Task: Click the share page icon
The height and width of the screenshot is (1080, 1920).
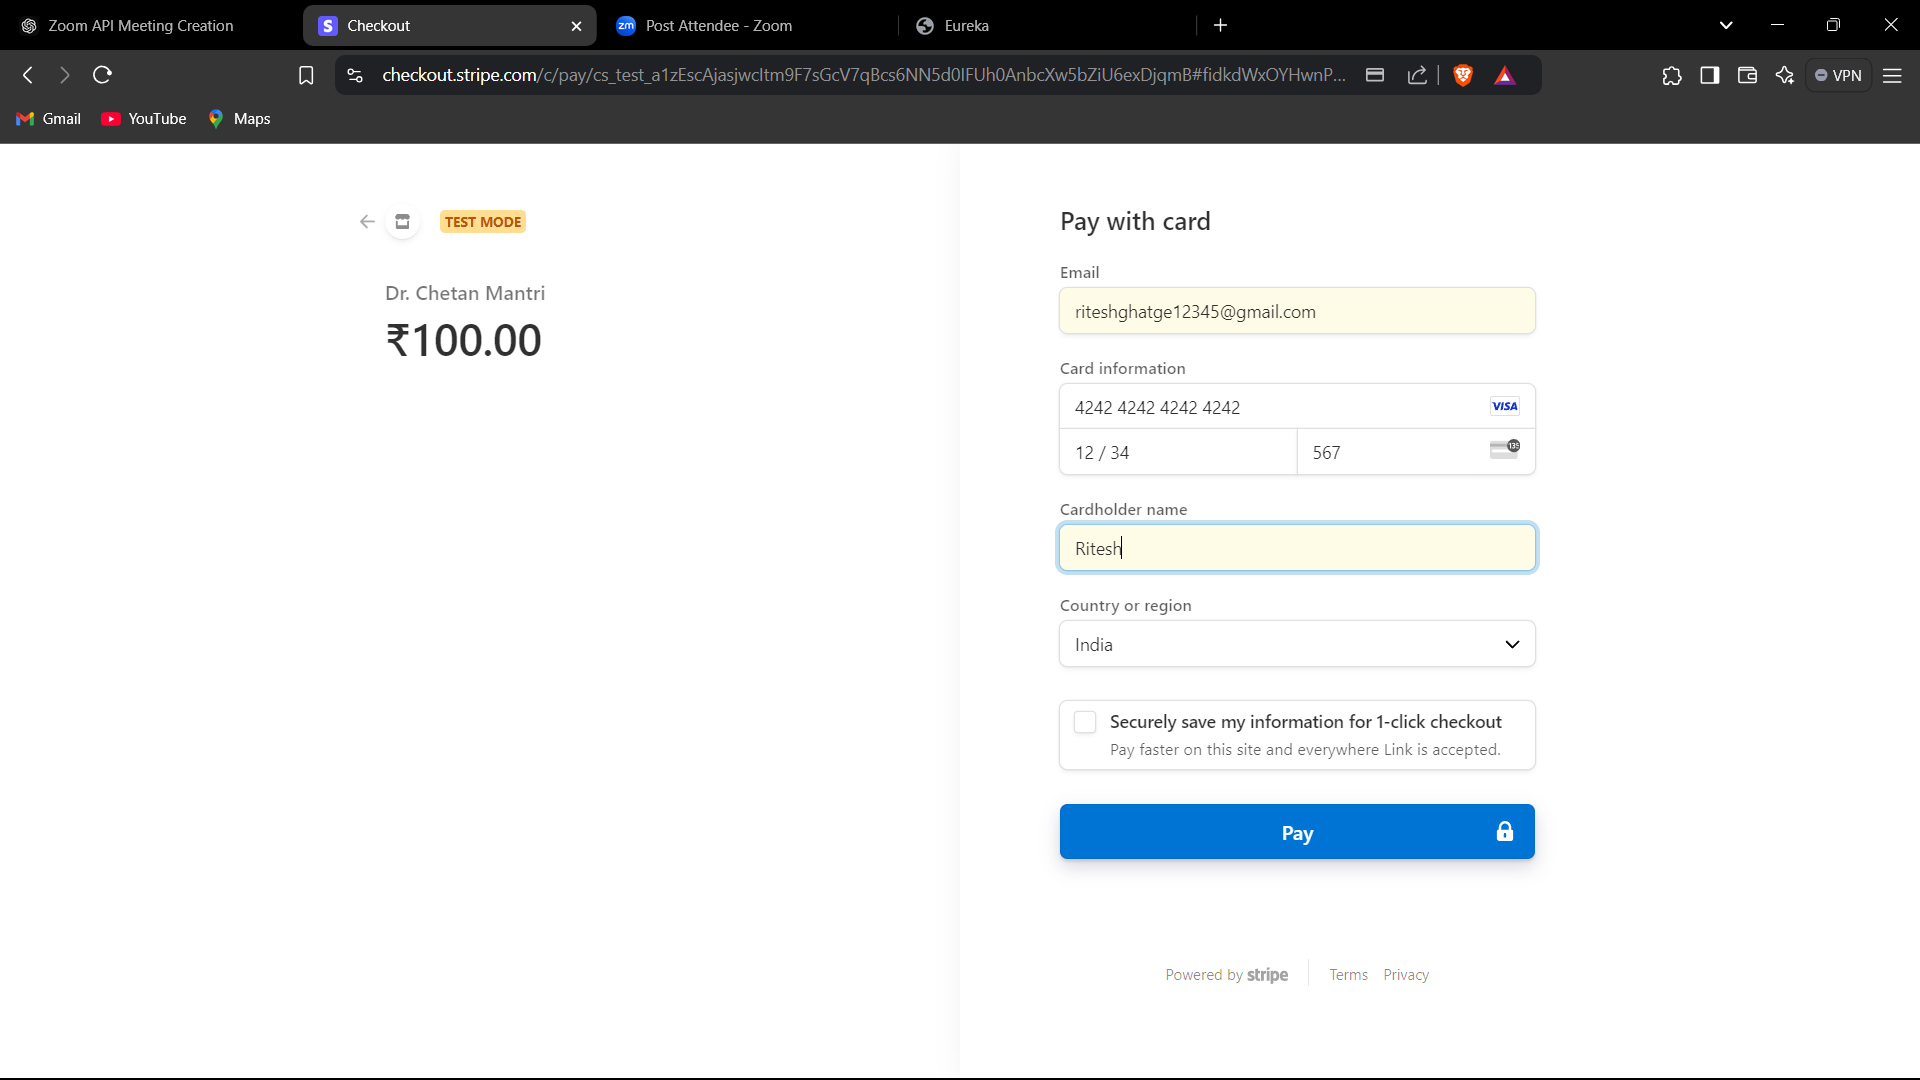Action: [1417, 75]
